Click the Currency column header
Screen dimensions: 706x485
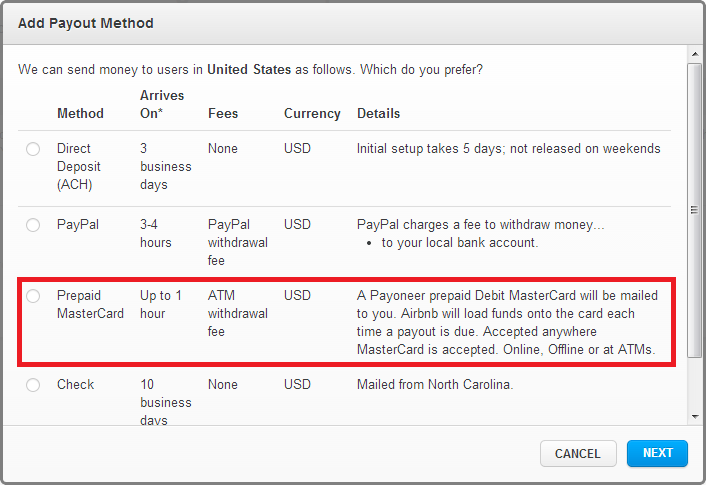point(312,113)
